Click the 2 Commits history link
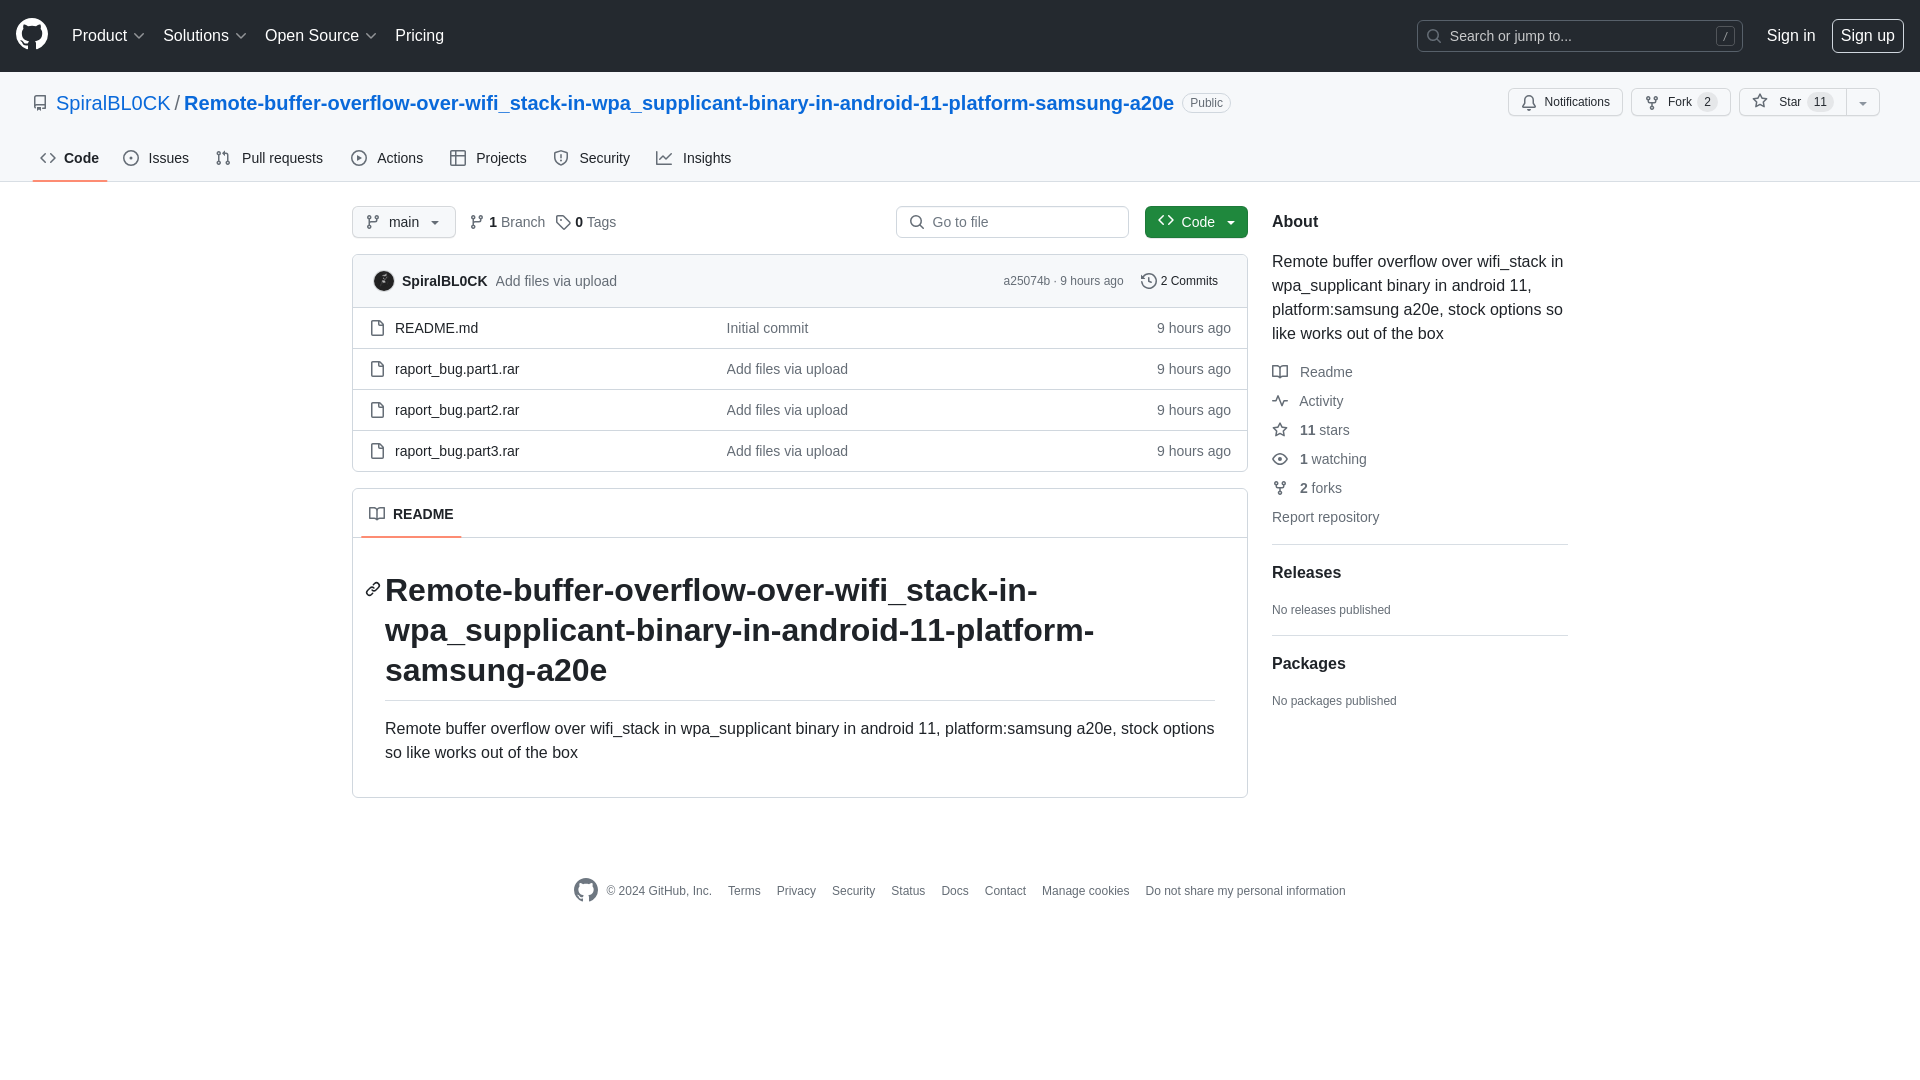1920x1080 pixels. pyautogui.click(x=1179, y=280)
